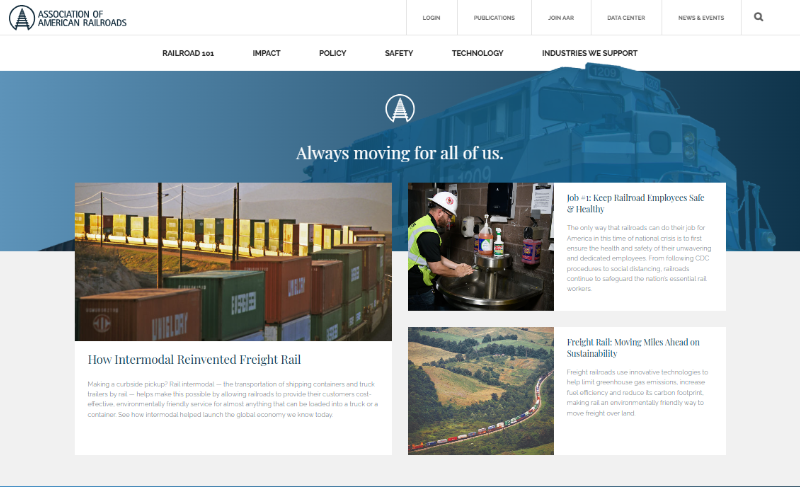
Task: Expand the Policy navigation menu
Action: (x=333, y=53)
